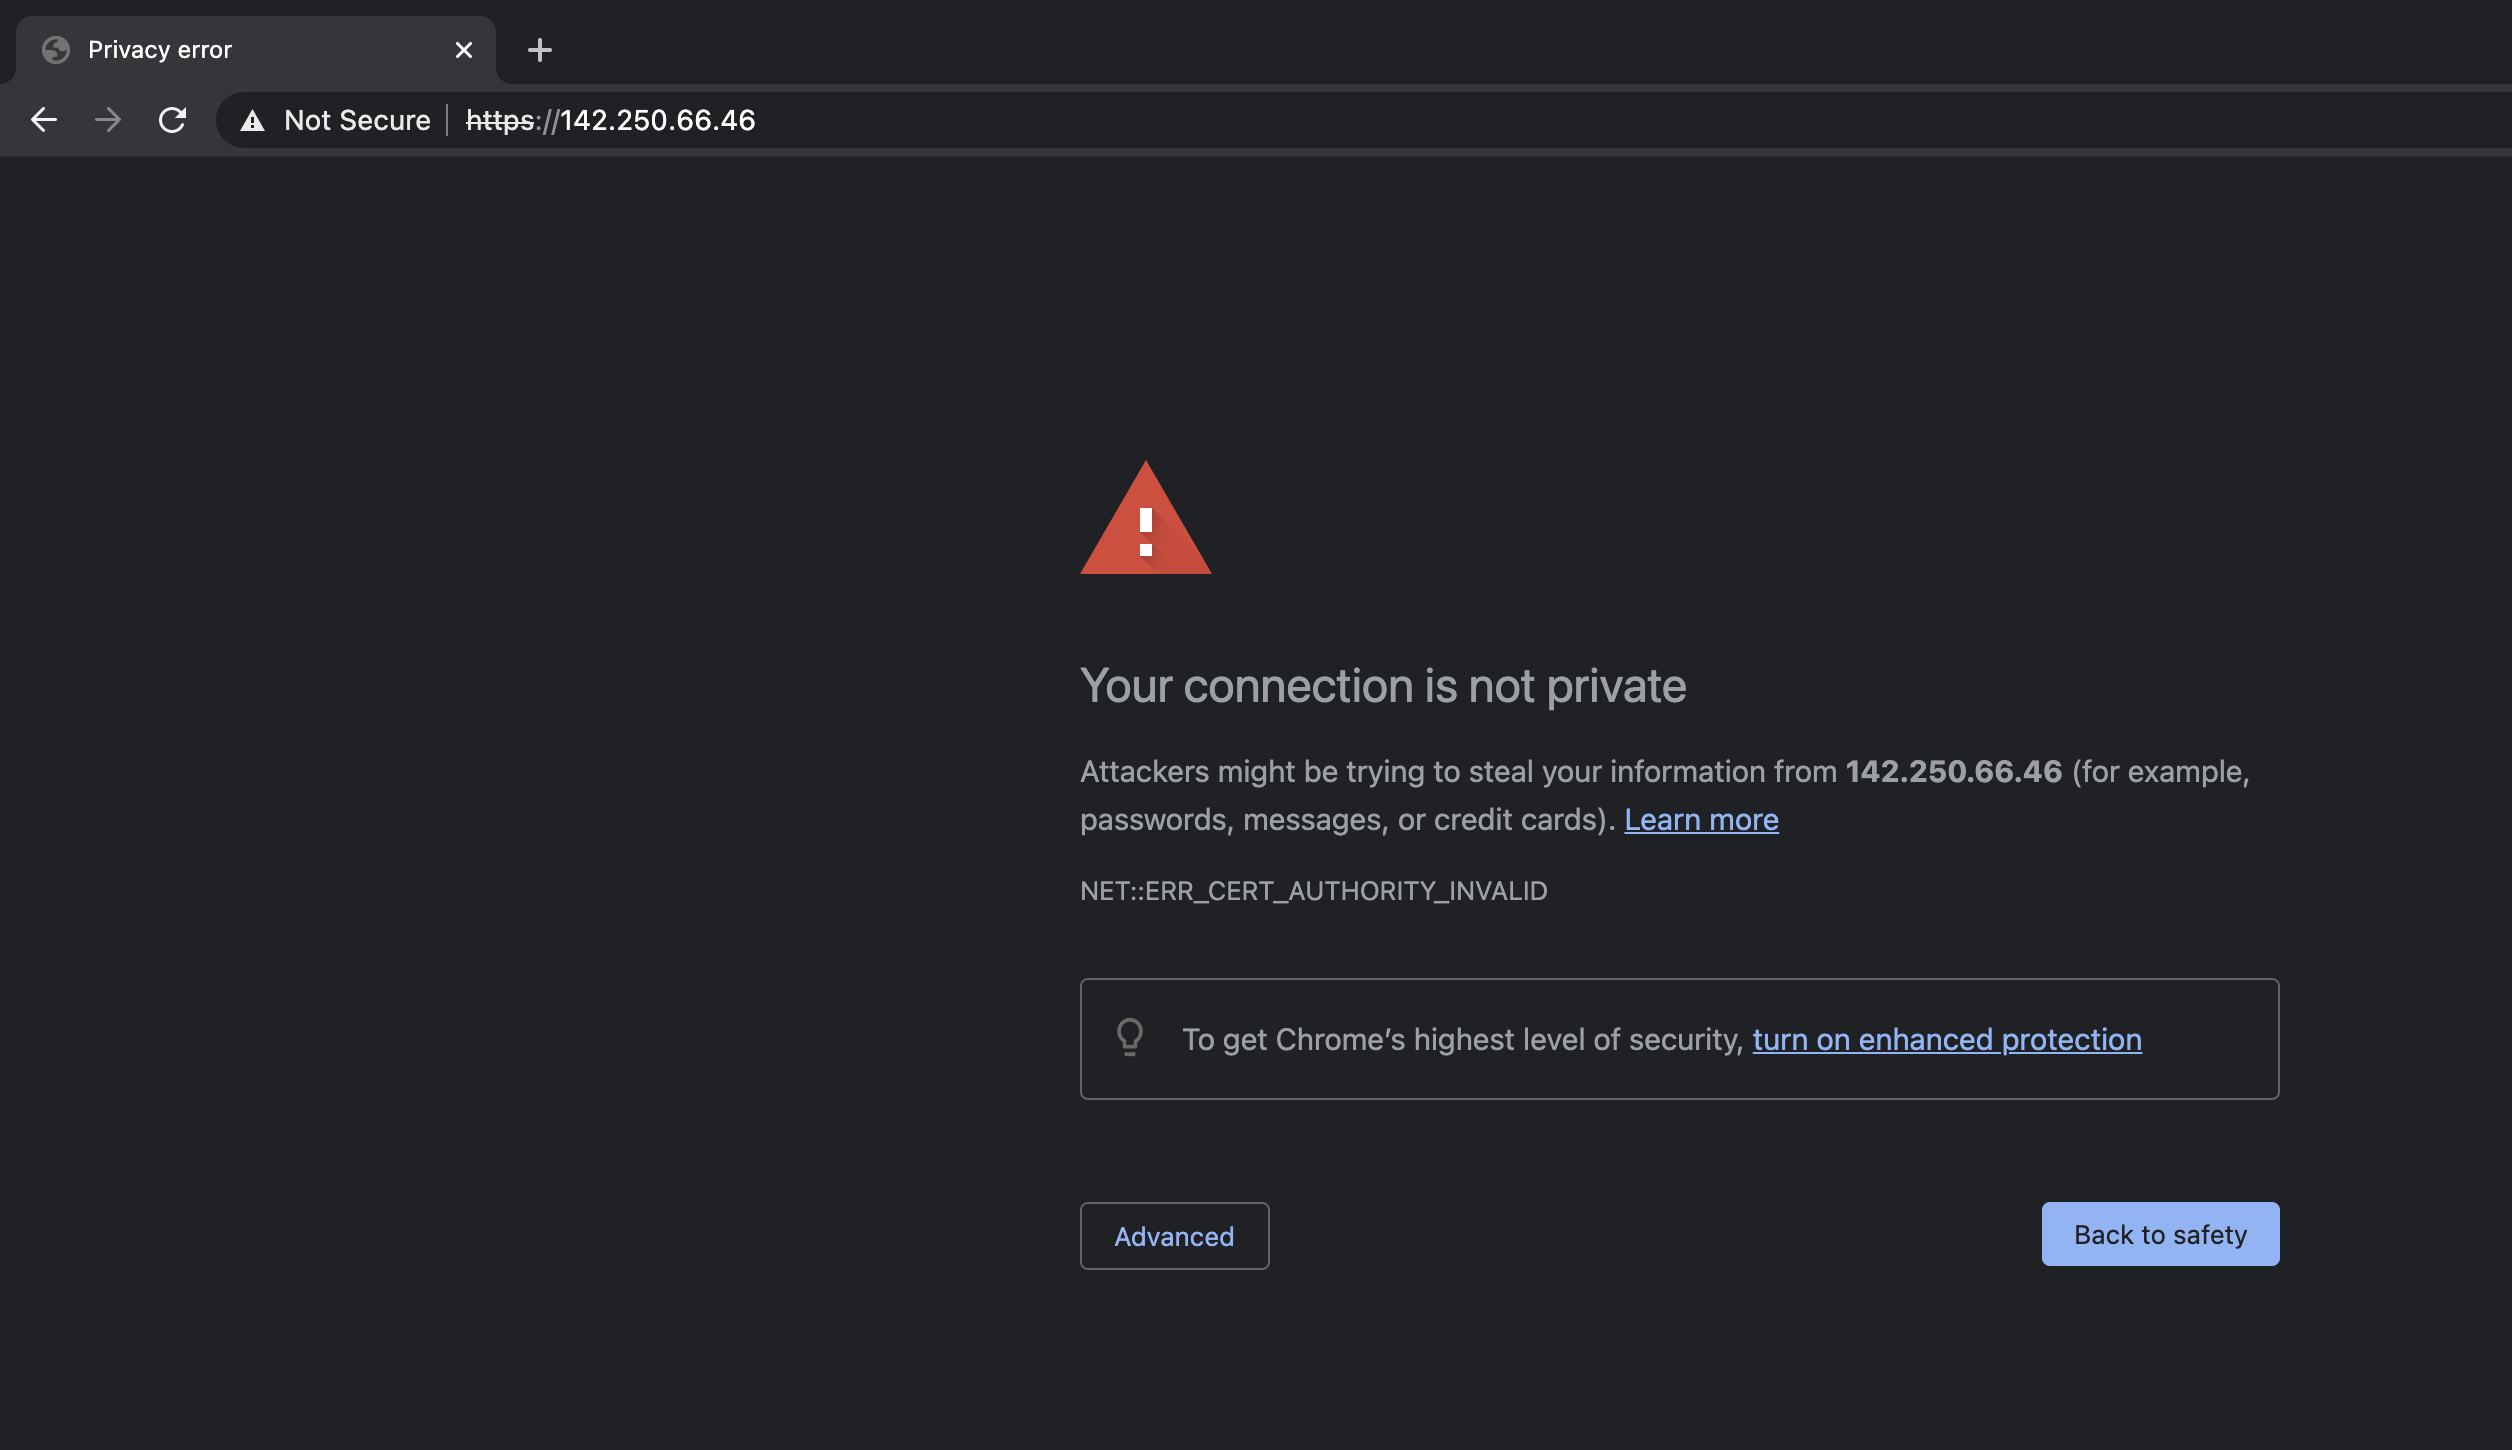Click the forward navigation arrow
Screen dimensions: 2512x1450
point(108,120)
